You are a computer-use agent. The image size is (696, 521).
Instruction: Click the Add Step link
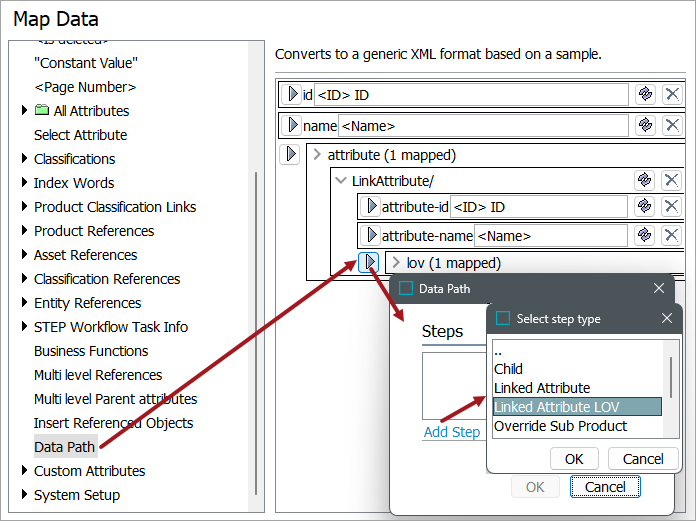point(452,432)
